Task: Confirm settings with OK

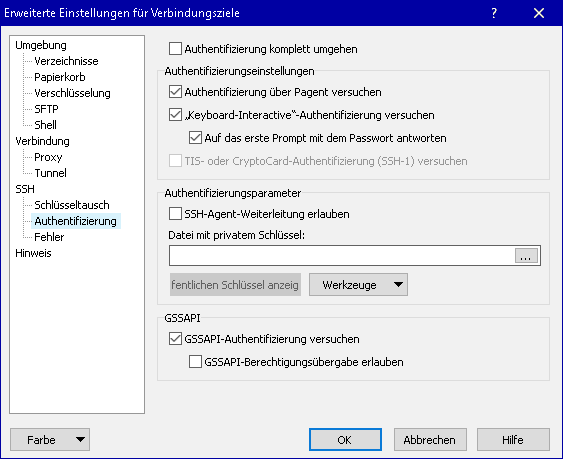Action: tap(345, 440)
